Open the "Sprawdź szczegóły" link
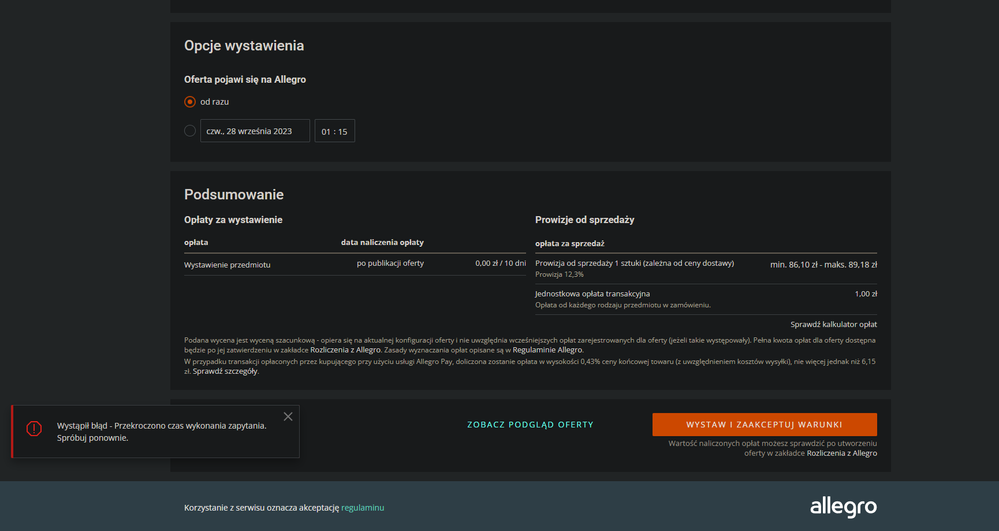 tap(225, 371)
